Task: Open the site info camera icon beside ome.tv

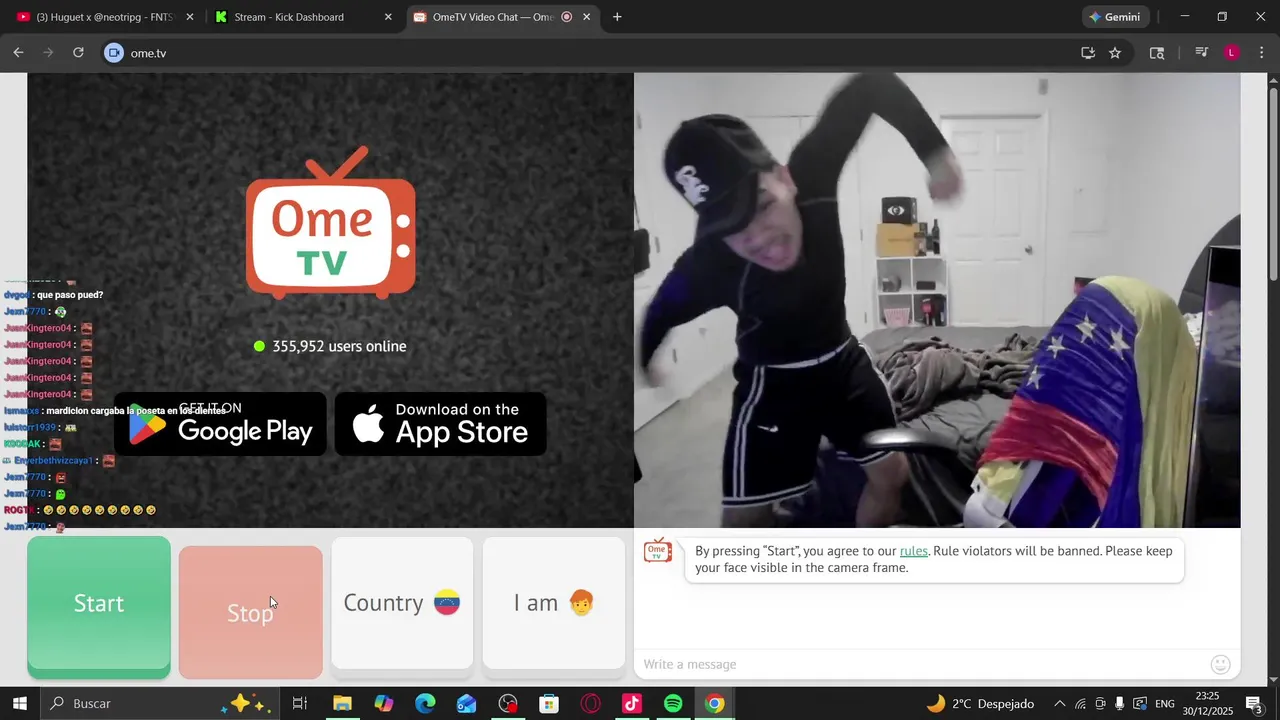Action: point(114,53)
